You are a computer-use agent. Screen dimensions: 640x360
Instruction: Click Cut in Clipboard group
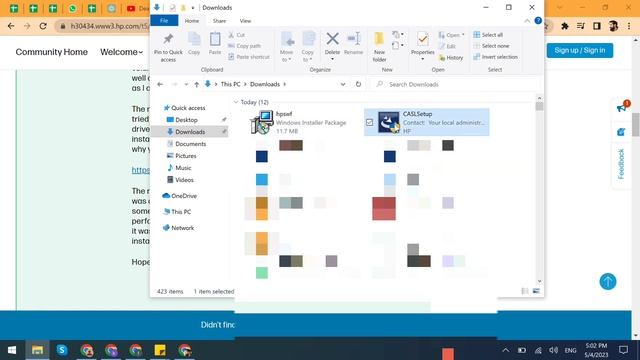[x=236, y=35]
